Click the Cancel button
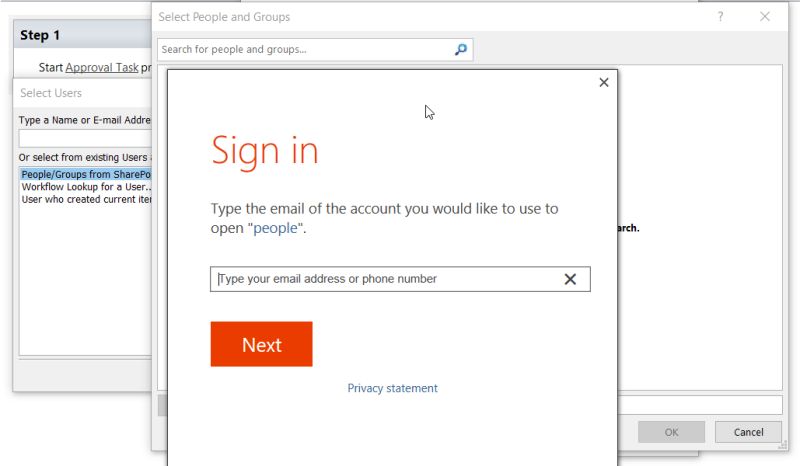 748,432
